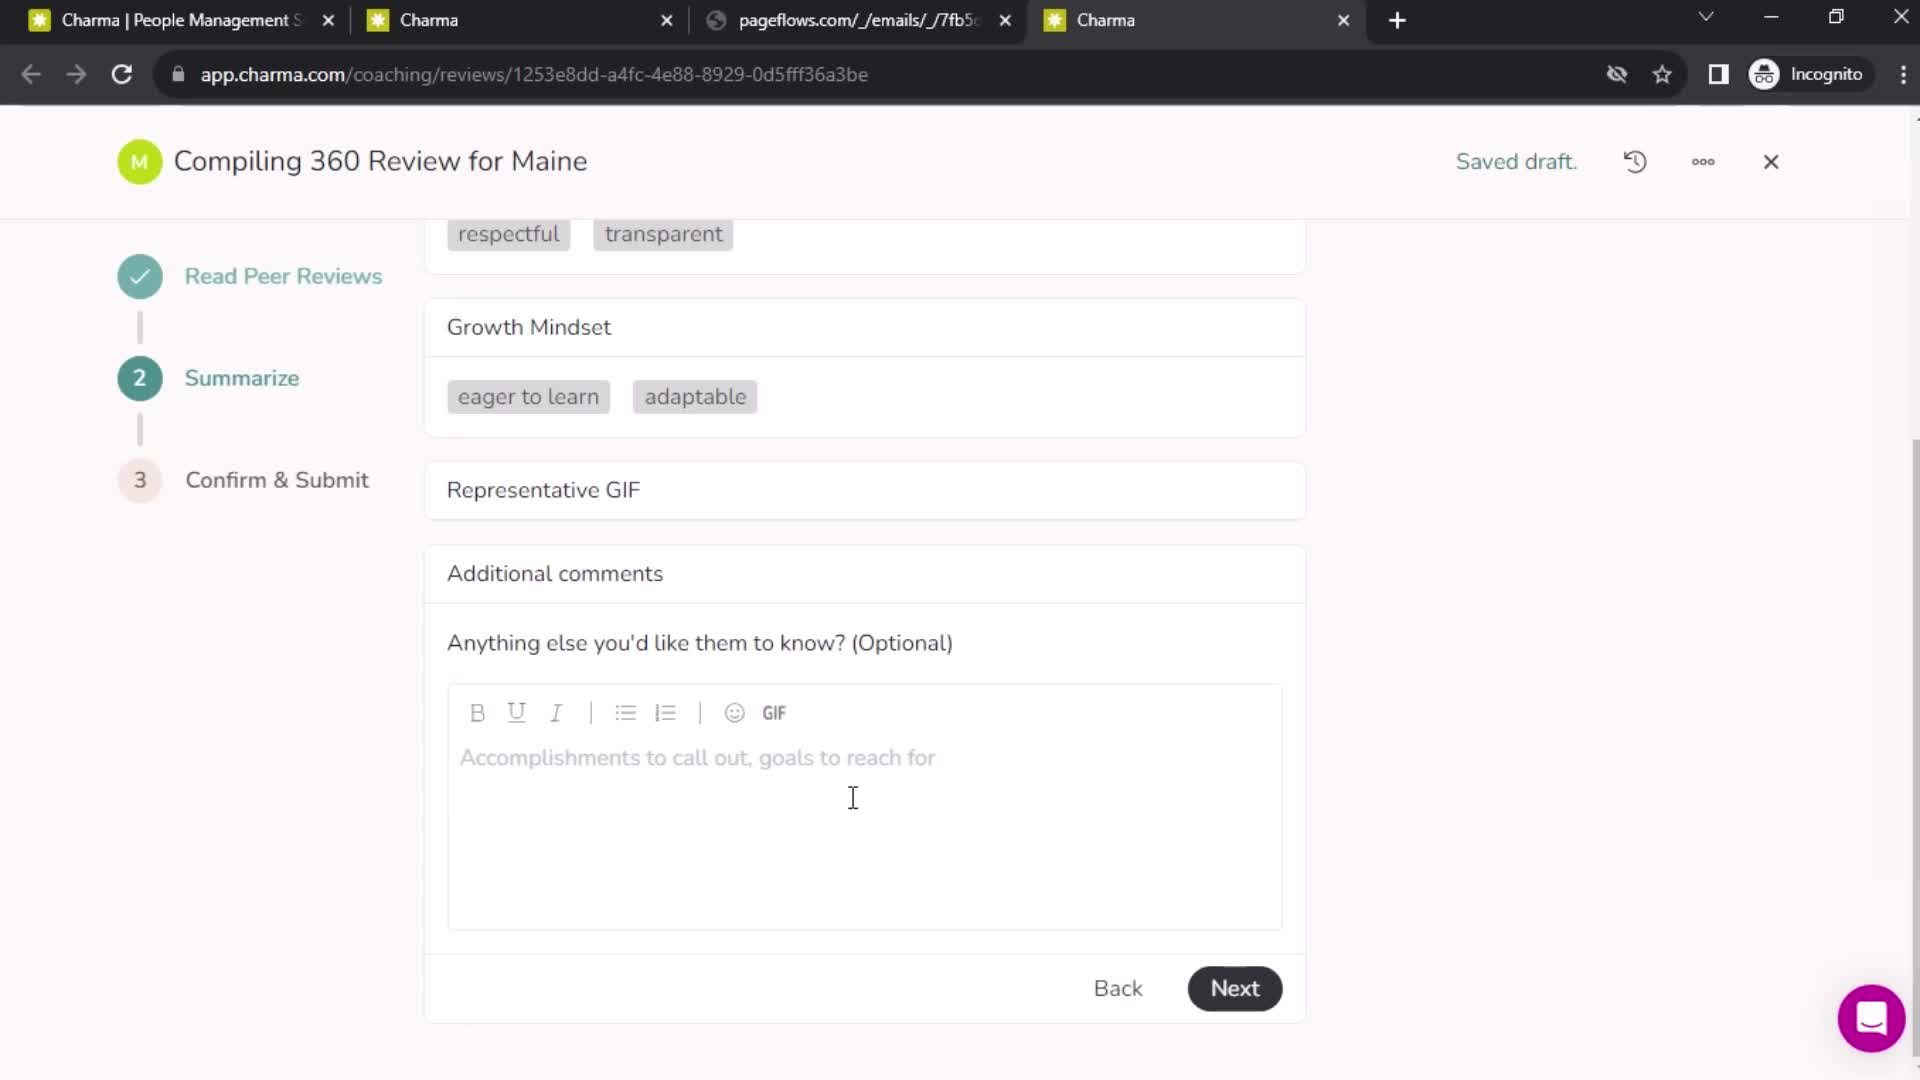Select the eager to learn tag
Viewport: 1920px width, 1080px height.
point(529,397)
